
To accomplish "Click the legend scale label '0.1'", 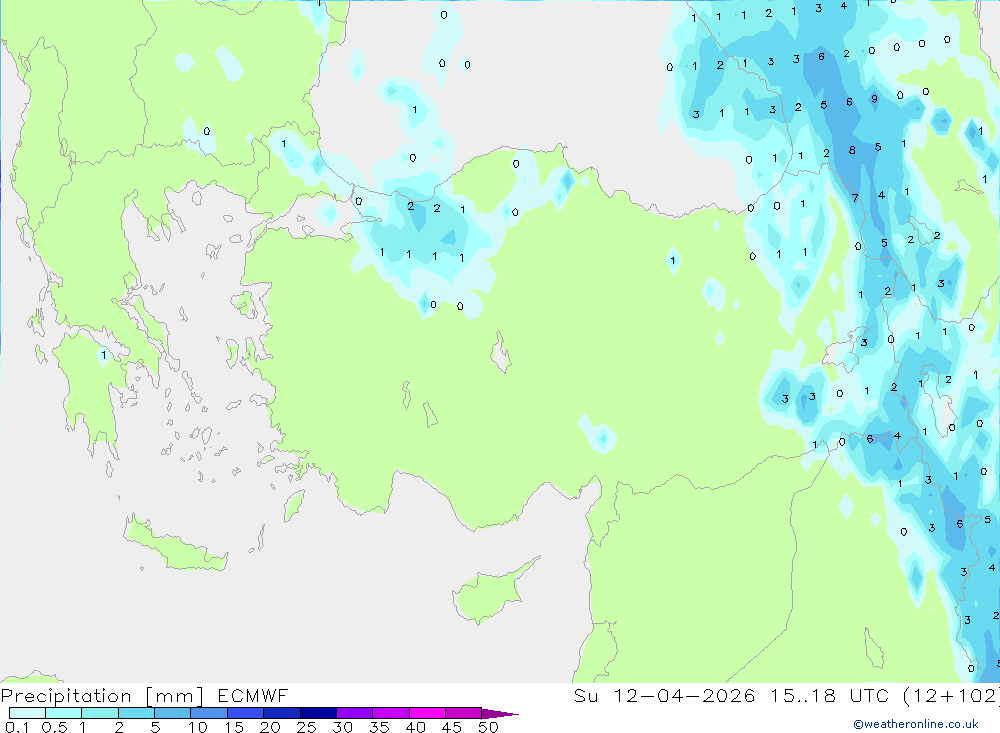I will (17, 727).
